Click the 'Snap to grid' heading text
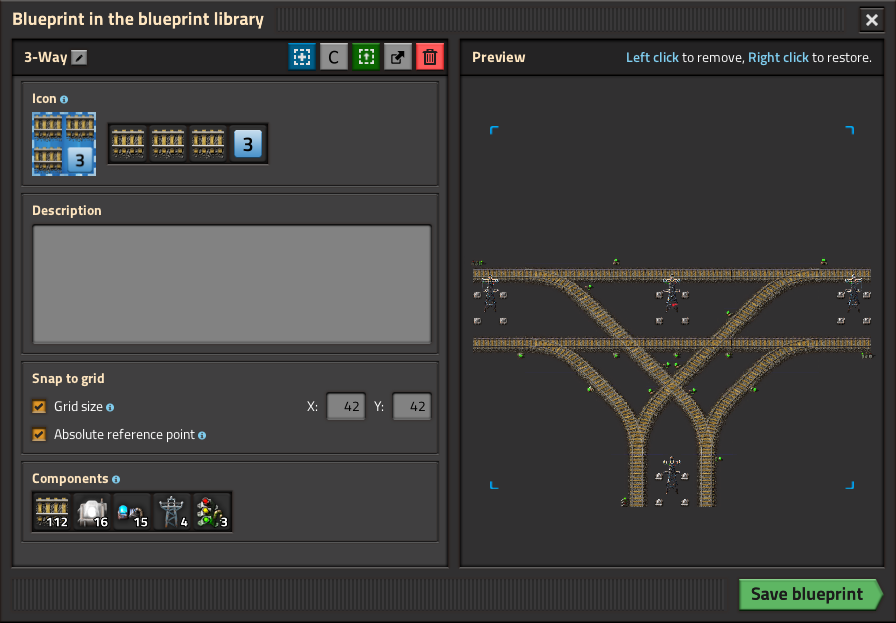This screenshot has height=623, width=896. tap(68, 378)
